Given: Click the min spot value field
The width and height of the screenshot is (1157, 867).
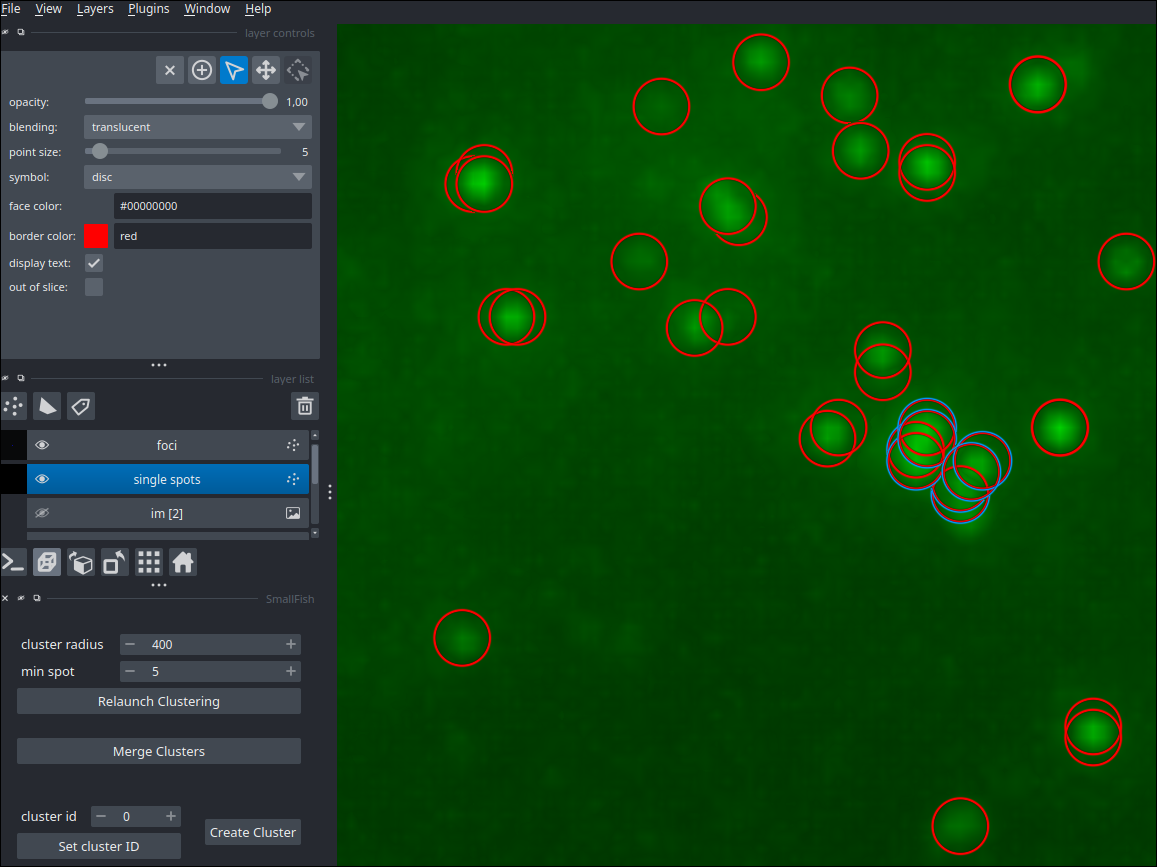Looking at the screenshot, I should pos(210,671).
